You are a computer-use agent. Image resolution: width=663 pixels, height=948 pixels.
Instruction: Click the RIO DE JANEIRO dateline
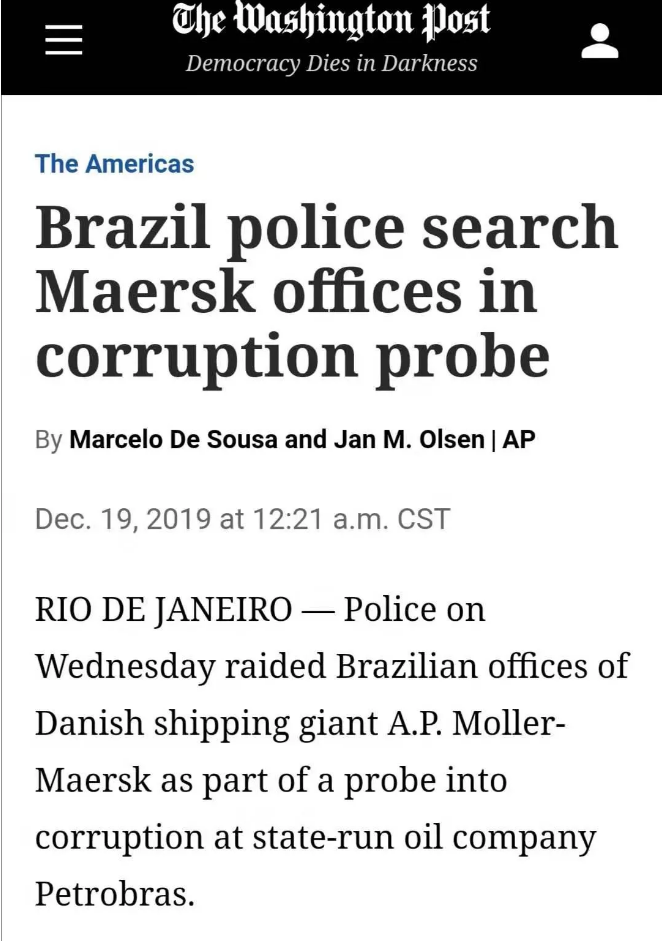(x=163, y=609)
